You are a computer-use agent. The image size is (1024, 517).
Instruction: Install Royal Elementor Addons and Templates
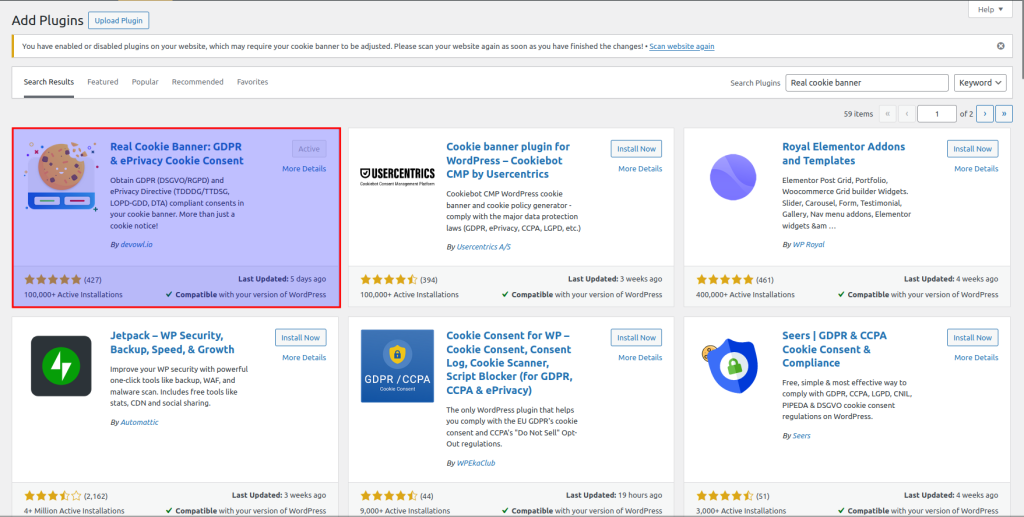(972, 149)
